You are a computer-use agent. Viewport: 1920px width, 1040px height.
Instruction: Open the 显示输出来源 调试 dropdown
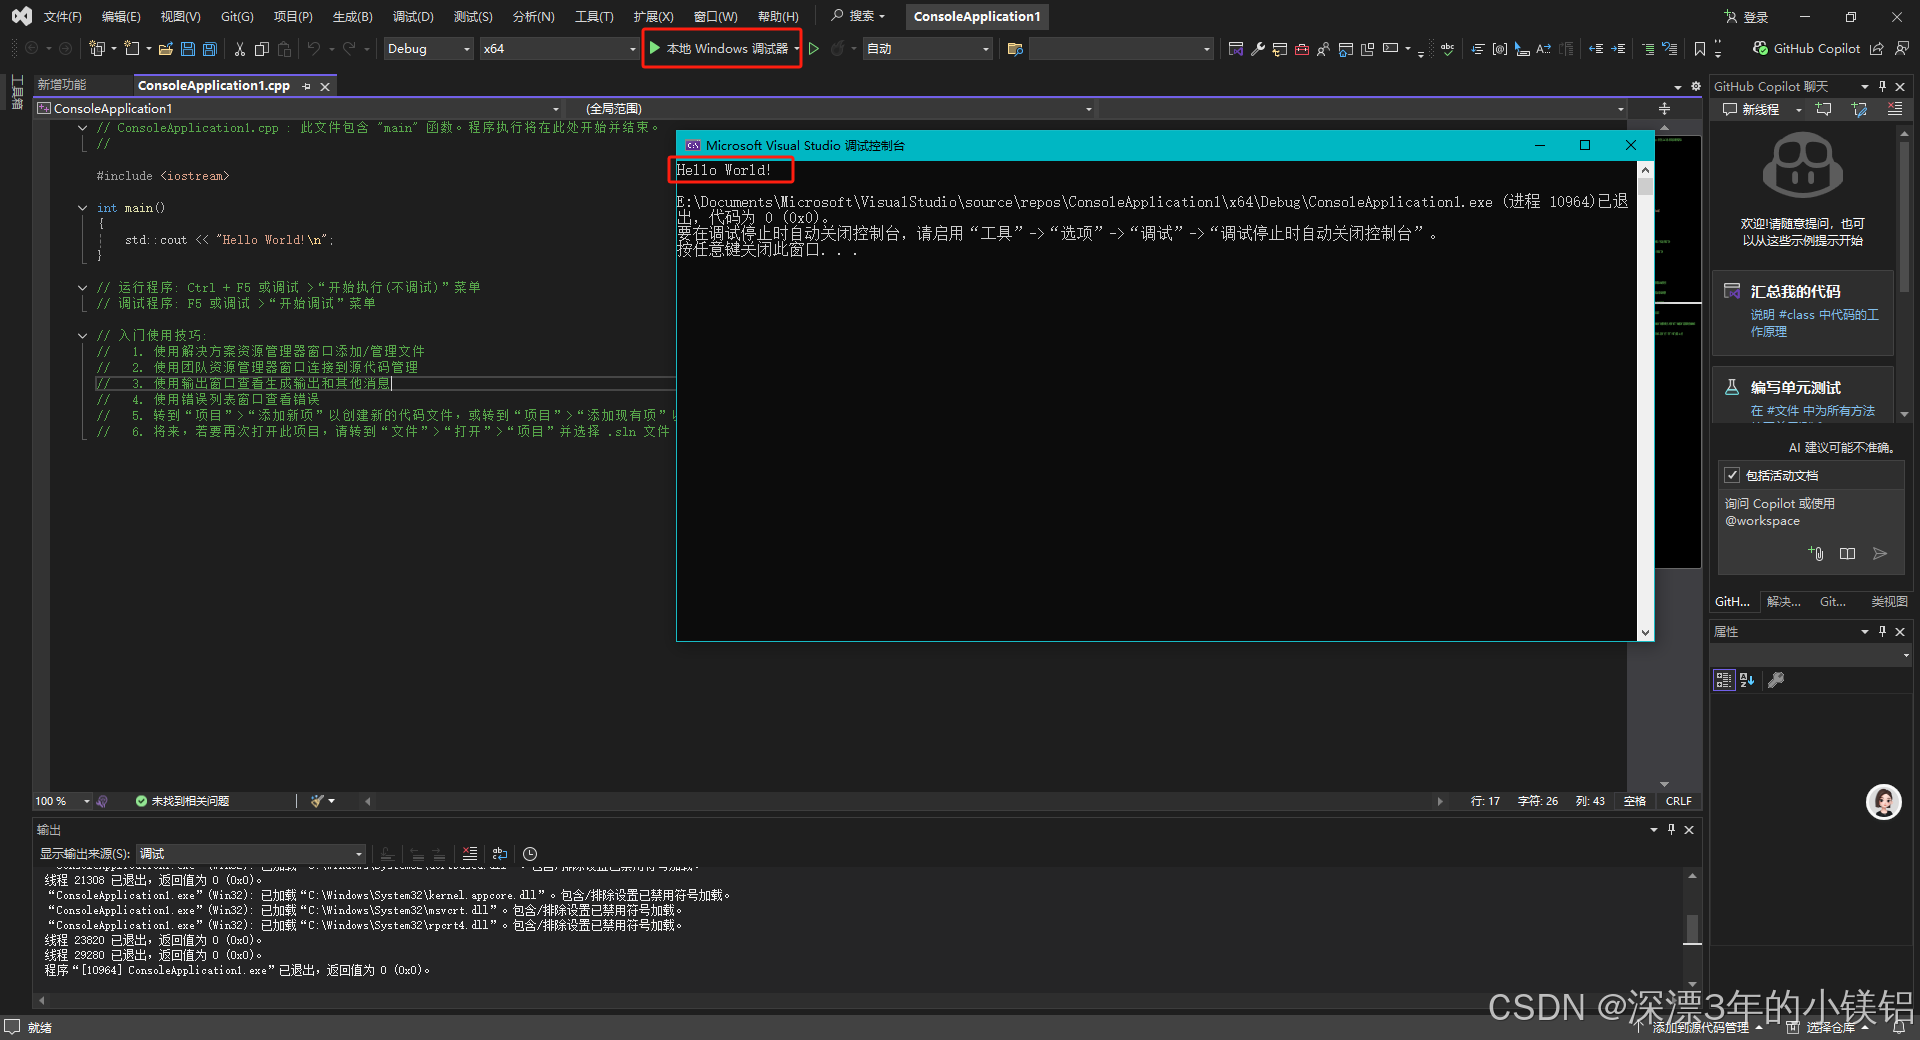(250, 854)
